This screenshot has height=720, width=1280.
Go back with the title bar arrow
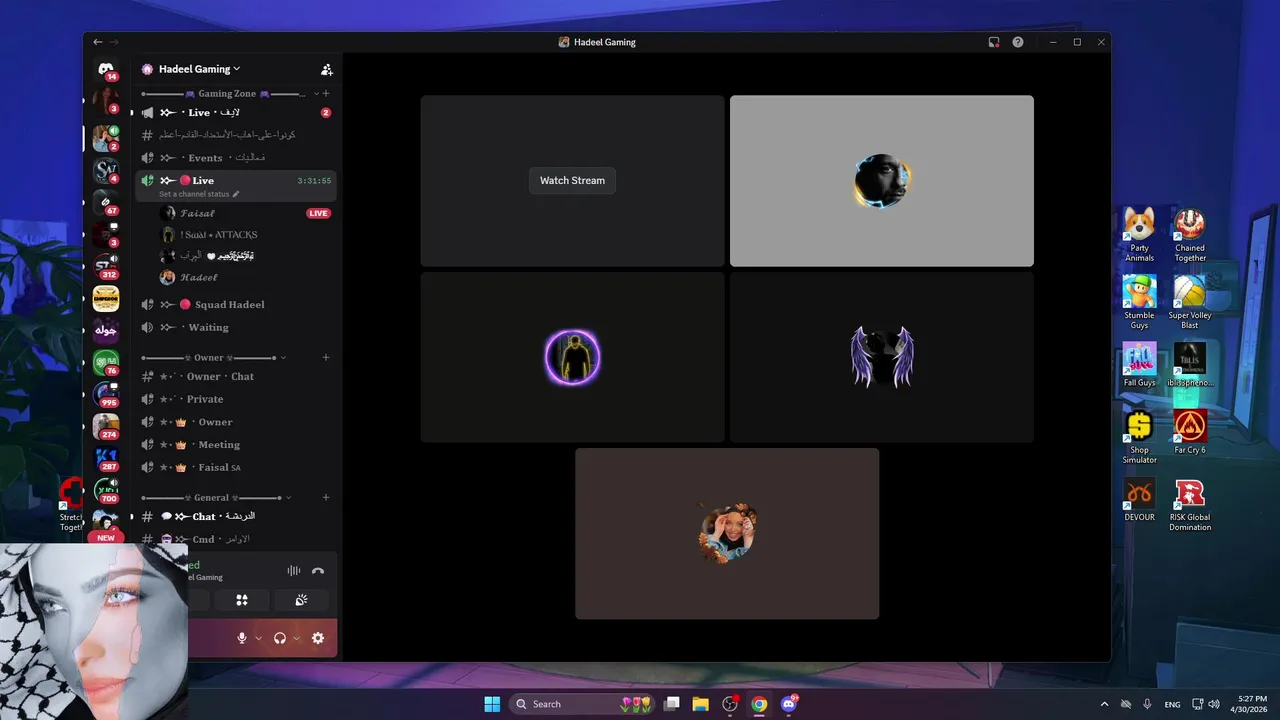(97, 42)
